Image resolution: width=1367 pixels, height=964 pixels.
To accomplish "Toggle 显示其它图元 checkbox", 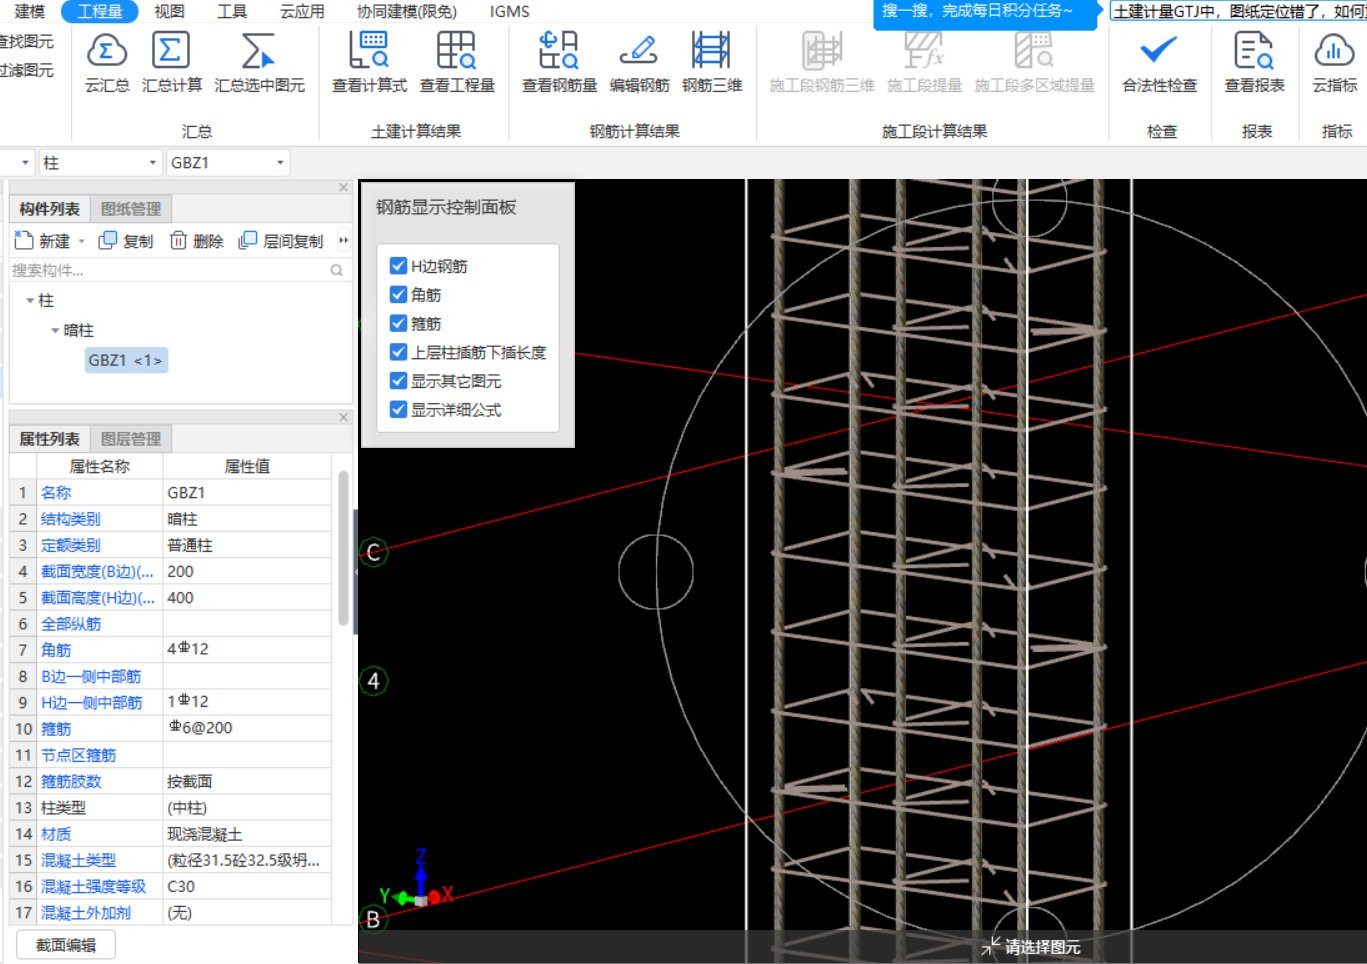I will 398,381.
